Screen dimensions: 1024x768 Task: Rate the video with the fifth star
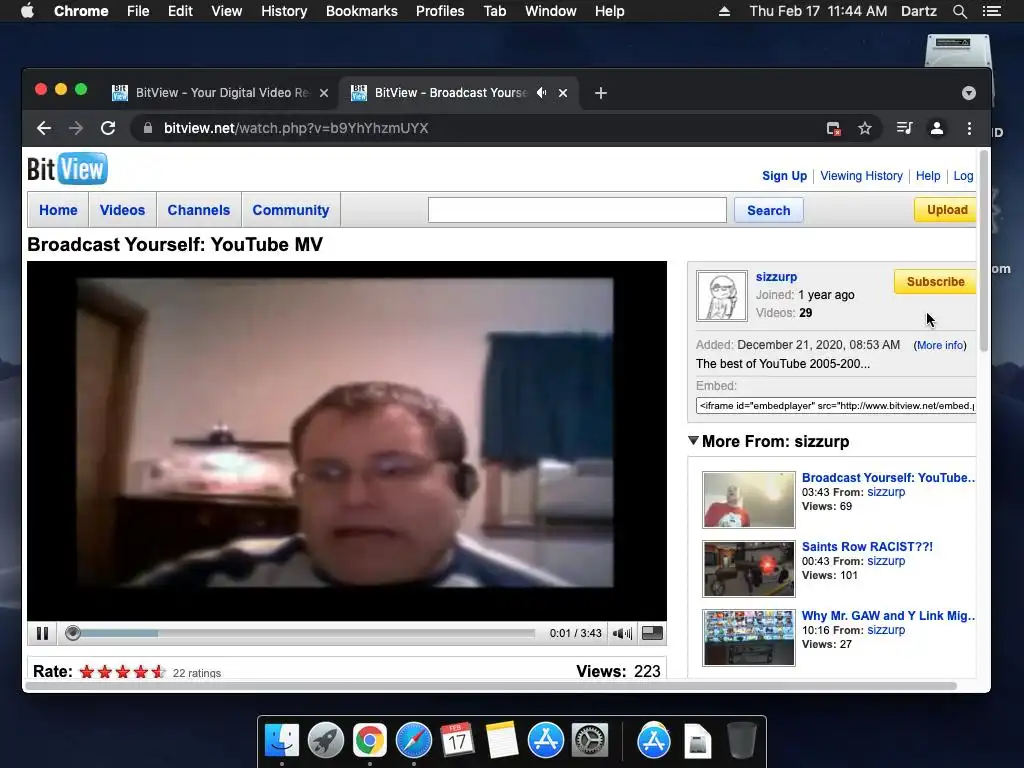click(158, 672)
